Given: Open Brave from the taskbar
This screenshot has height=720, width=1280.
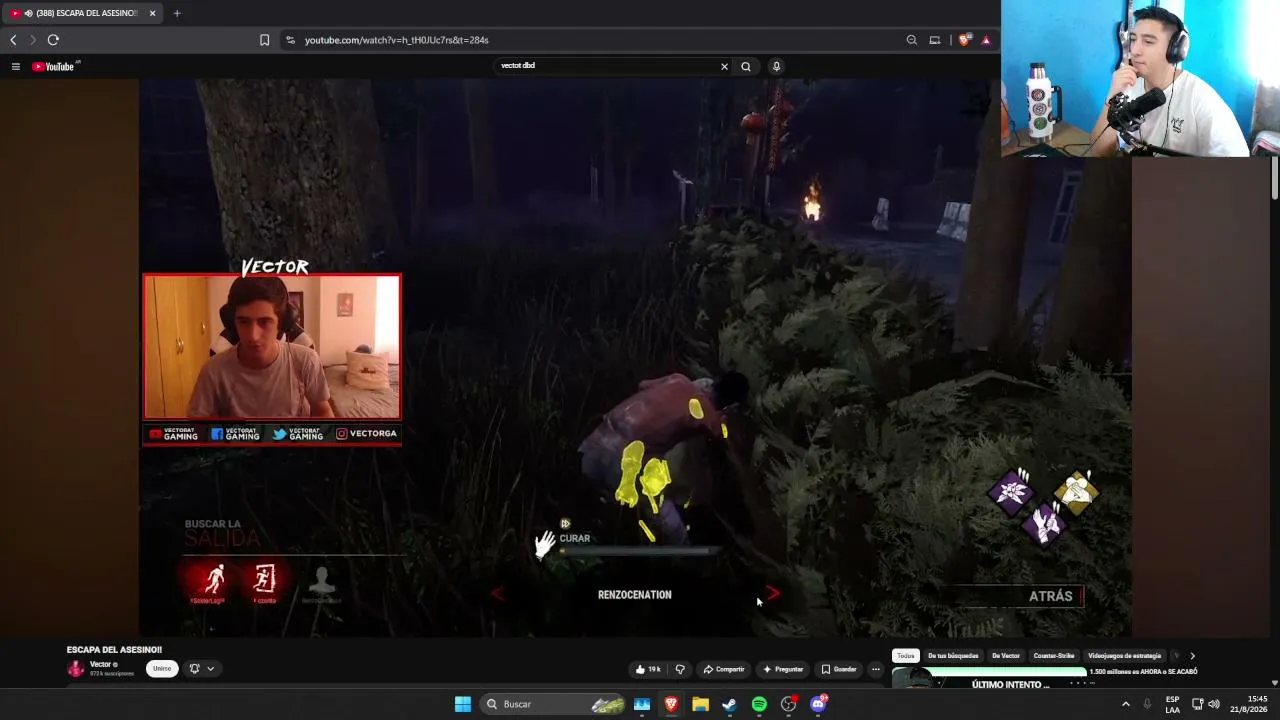Looking at the screenshot, I should (671, 704).
